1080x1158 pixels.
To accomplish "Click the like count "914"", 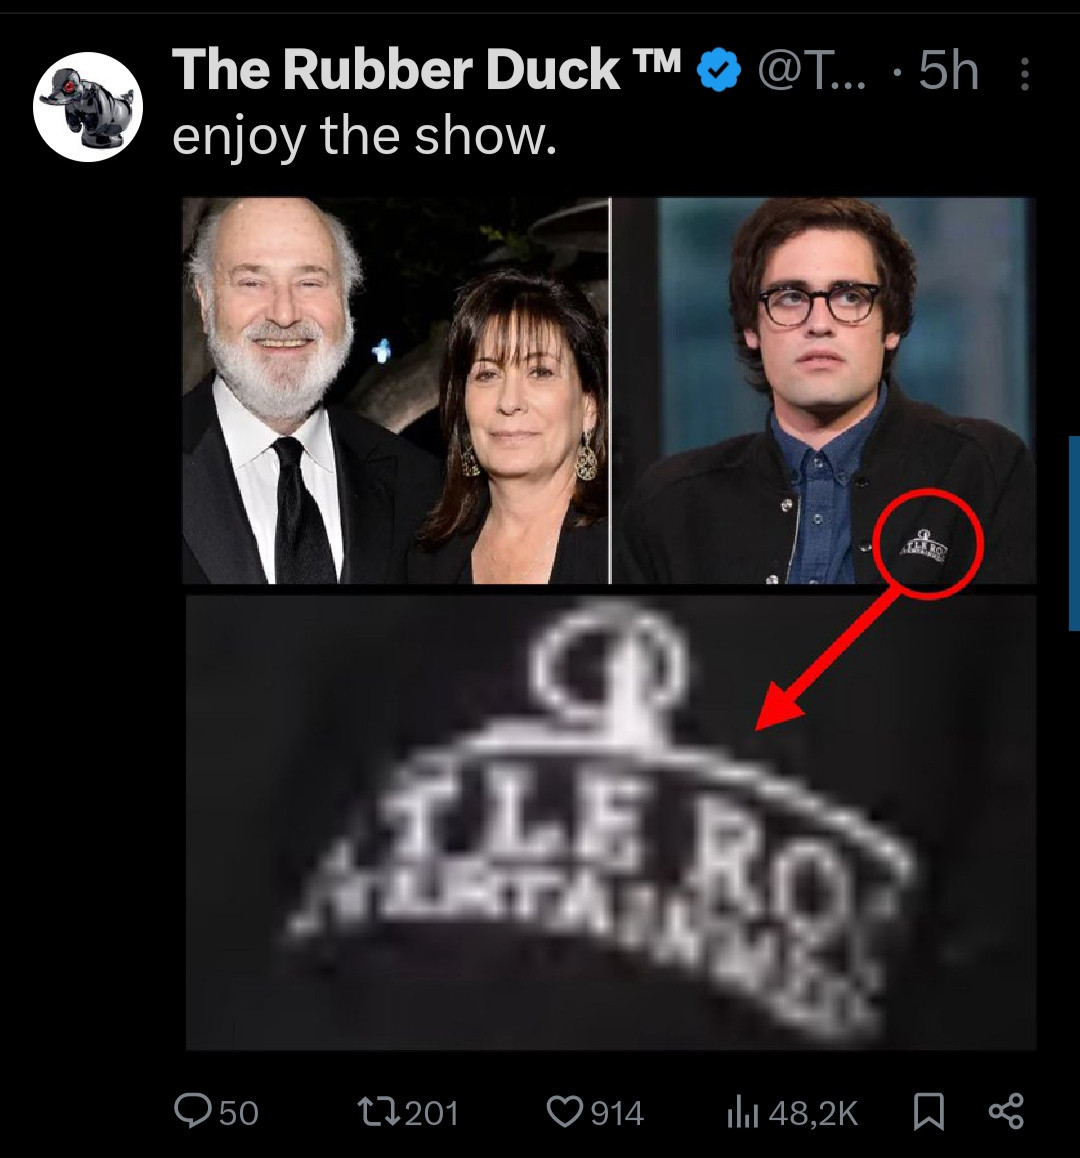I will [x=617, y=1113].
